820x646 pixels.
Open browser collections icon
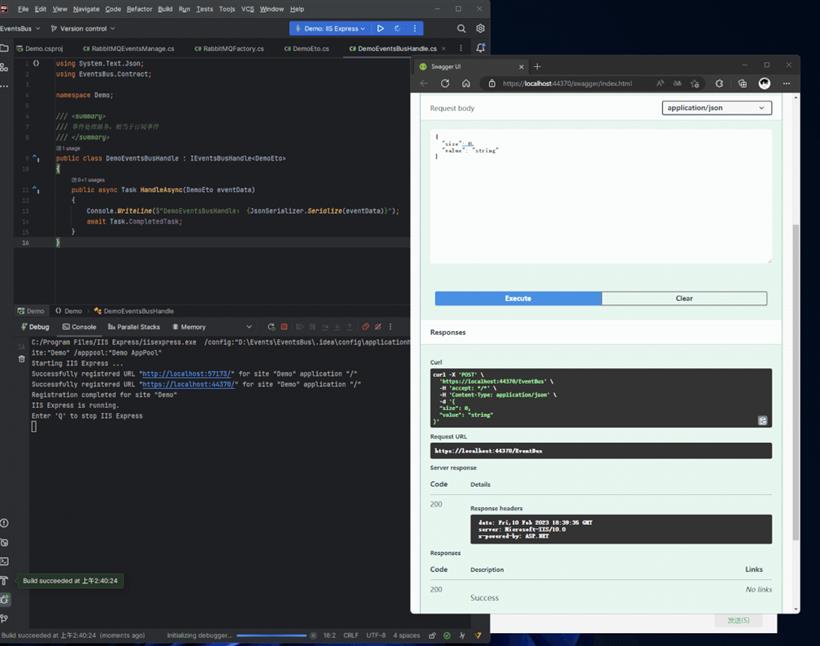click(x=742, y=83)
